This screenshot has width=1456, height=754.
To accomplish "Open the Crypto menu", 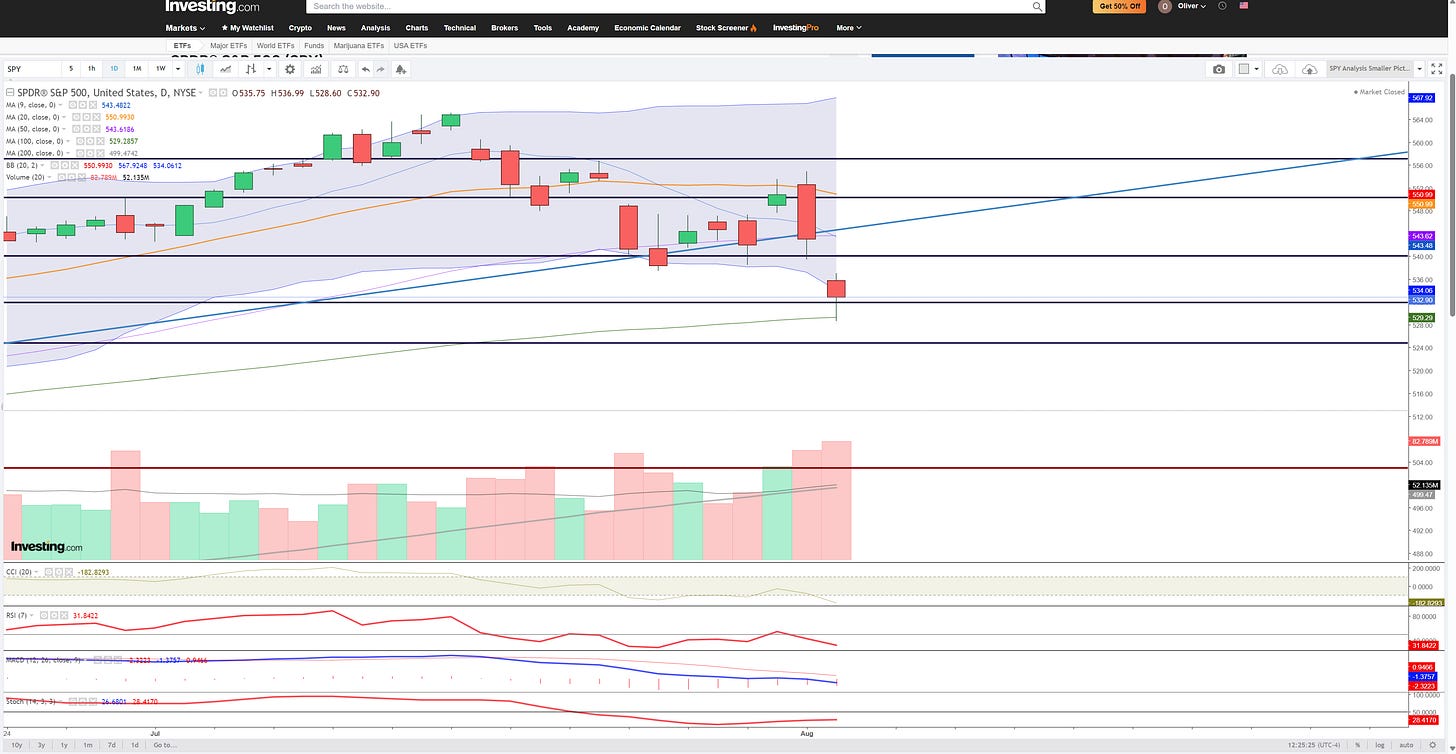I will (300, 28).
